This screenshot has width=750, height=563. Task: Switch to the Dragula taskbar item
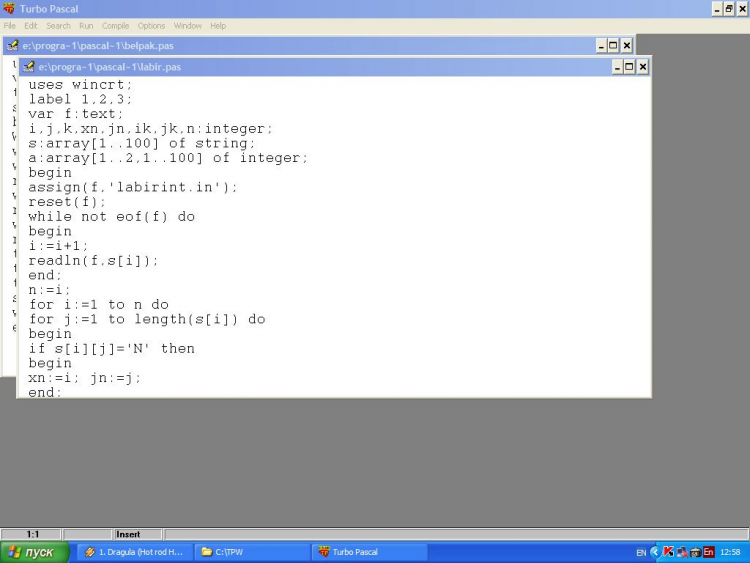tap(133, 552)
